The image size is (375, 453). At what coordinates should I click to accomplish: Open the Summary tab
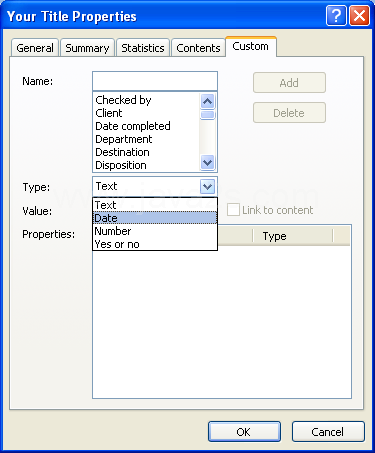pos(87,48)
